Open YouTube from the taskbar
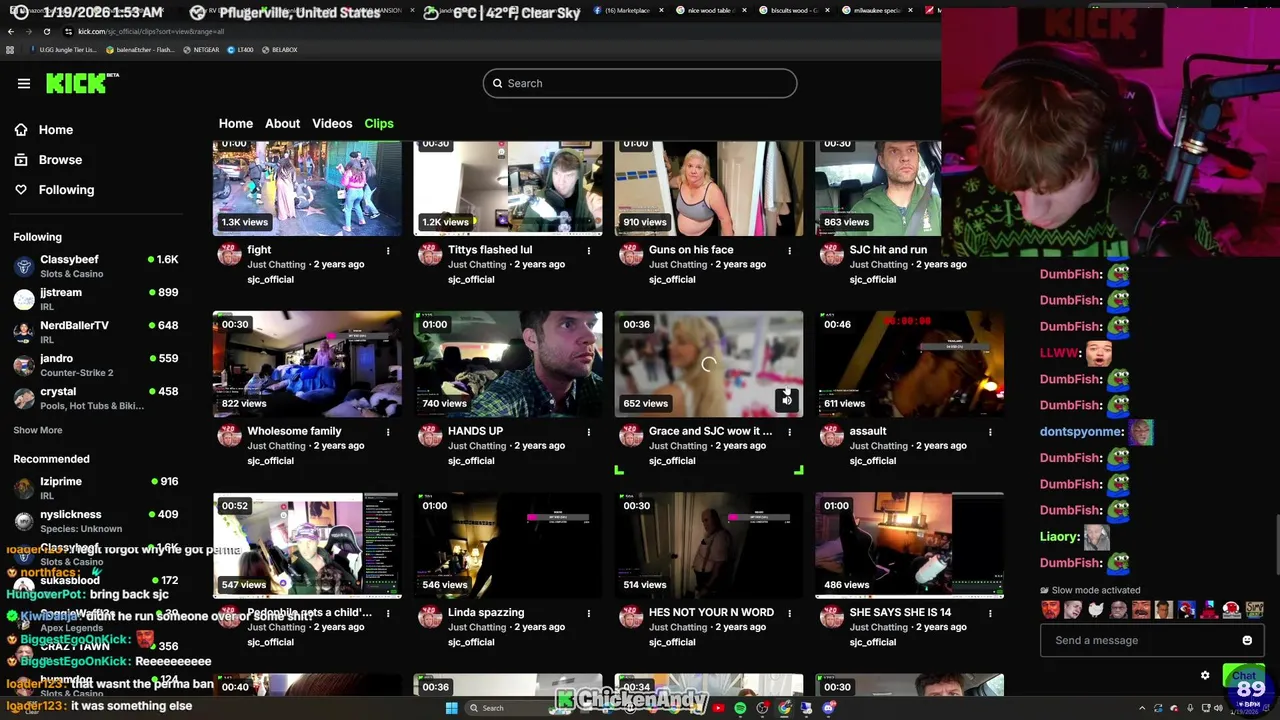Screen dimensions: 1280x720 click(x=718, y=708)
